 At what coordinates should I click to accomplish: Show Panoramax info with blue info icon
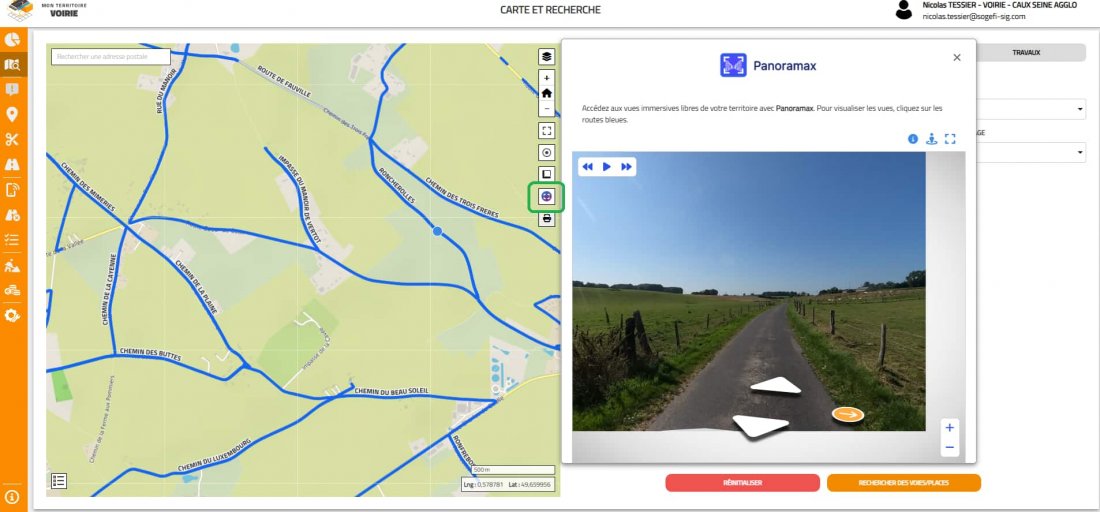point(913,139)
